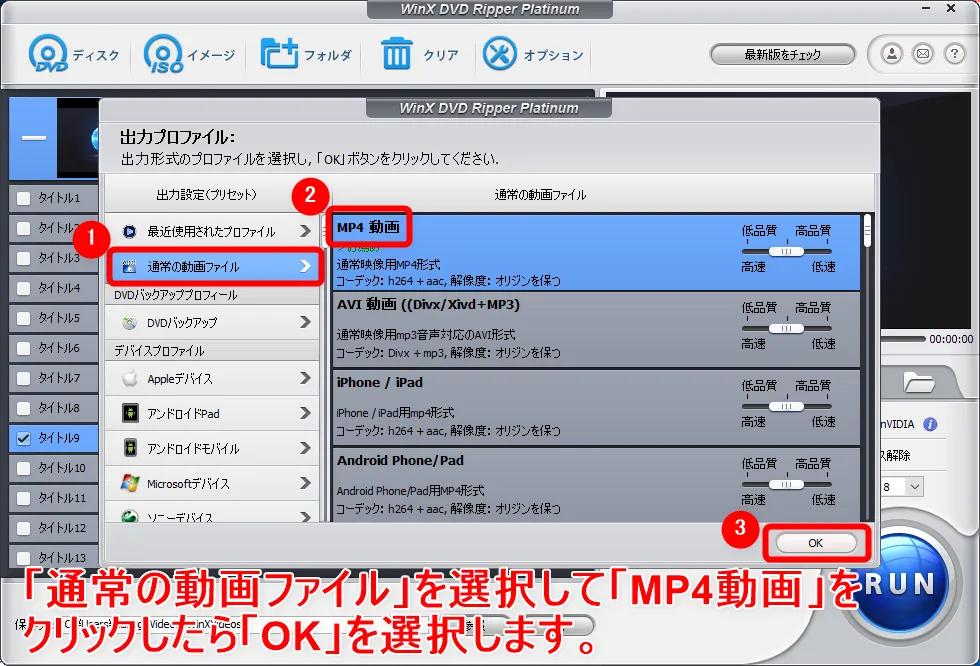The image size is (980, 666).
Task: Expand 通常の動画ファイル arrow
Action: (x=305, y=266)
